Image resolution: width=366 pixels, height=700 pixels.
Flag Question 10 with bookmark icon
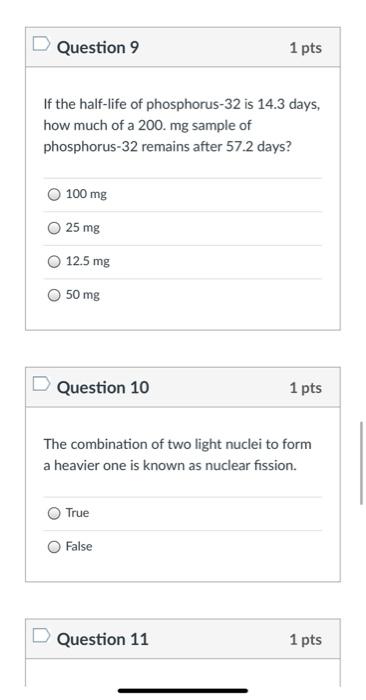click(x=41, y=384)
